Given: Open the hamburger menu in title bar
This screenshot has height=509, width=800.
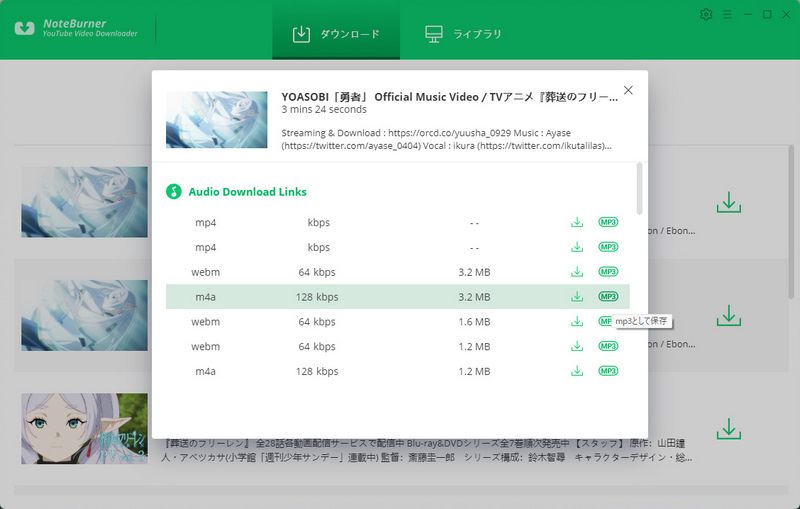Looking at the screenshot, I should tap(728, 14).
